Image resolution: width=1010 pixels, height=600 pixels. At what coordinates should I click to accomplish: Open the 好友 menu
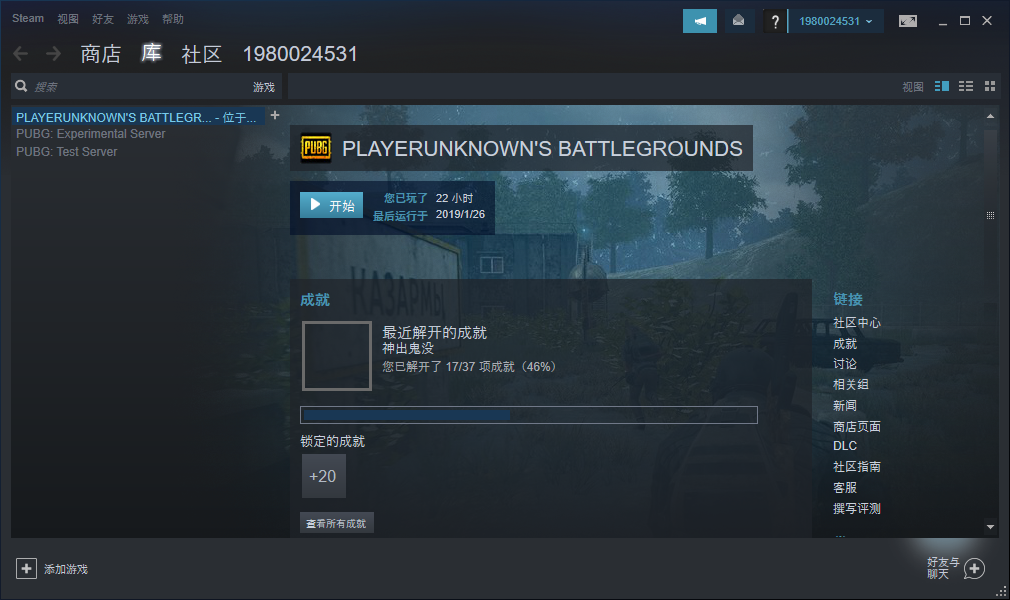pos(102,19)
